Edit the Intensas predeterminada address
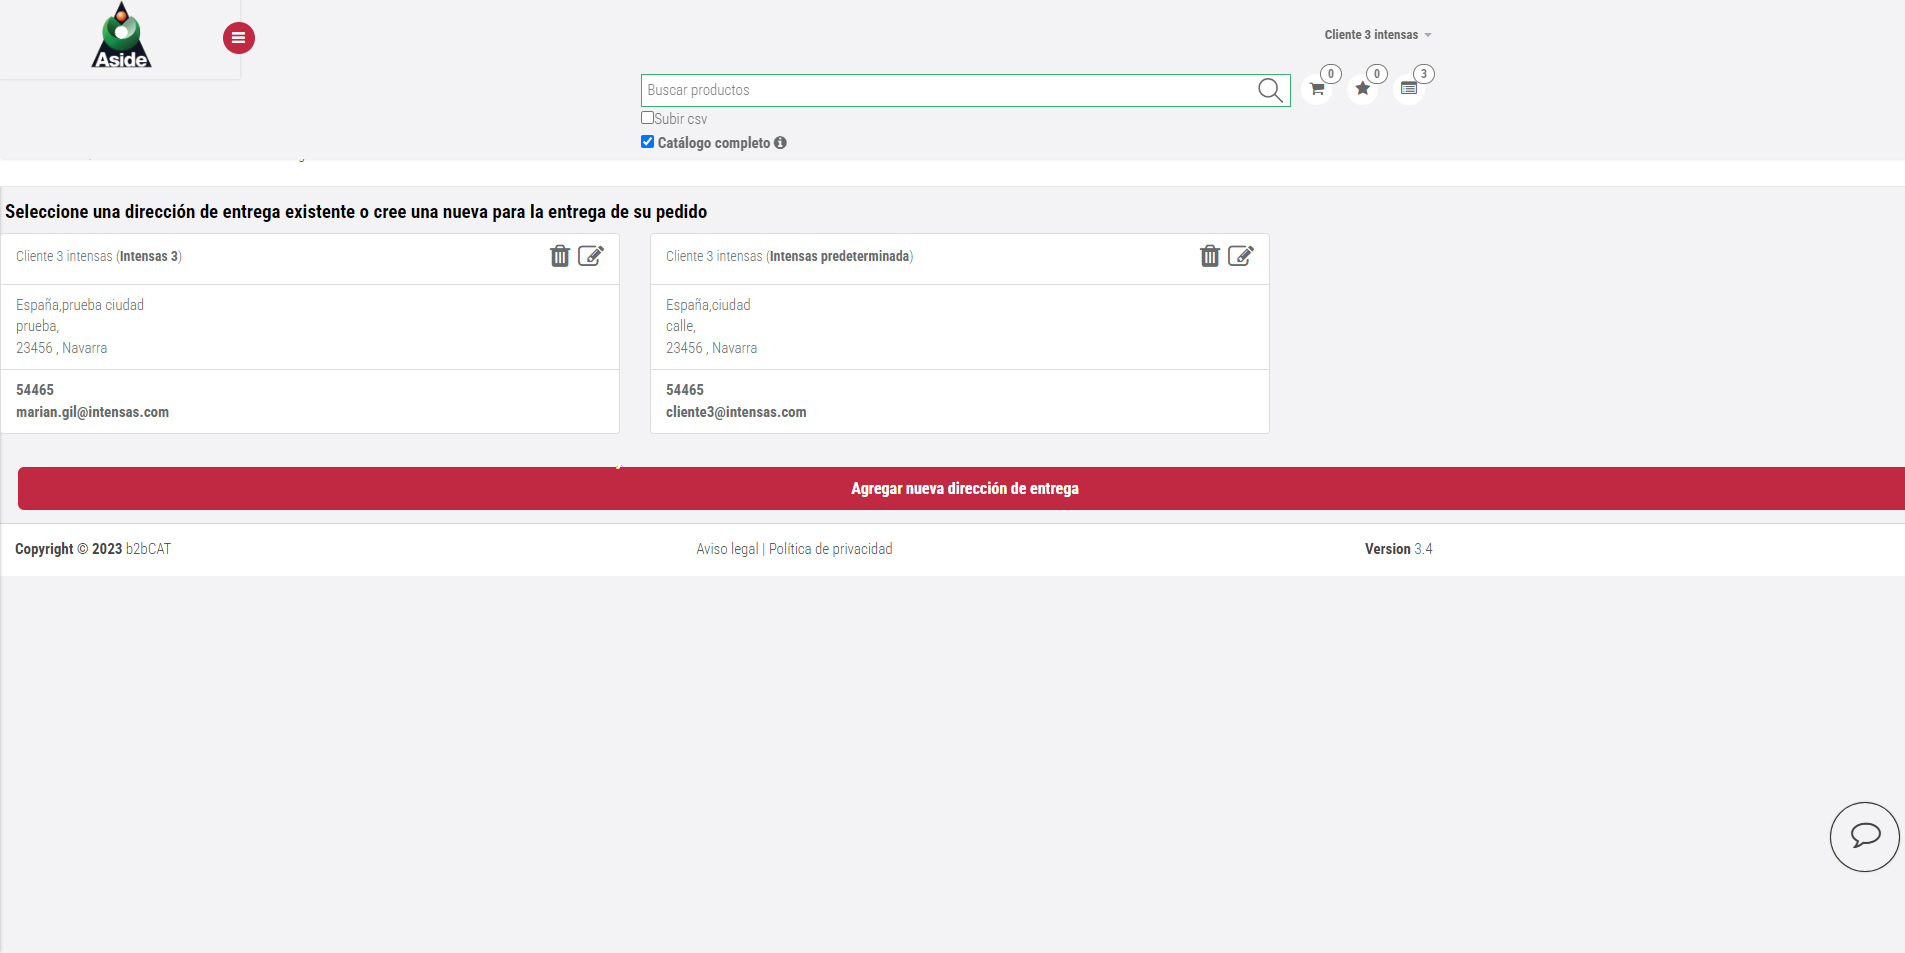Viewport: 1905px width, 953px height. coord(1241,256)
